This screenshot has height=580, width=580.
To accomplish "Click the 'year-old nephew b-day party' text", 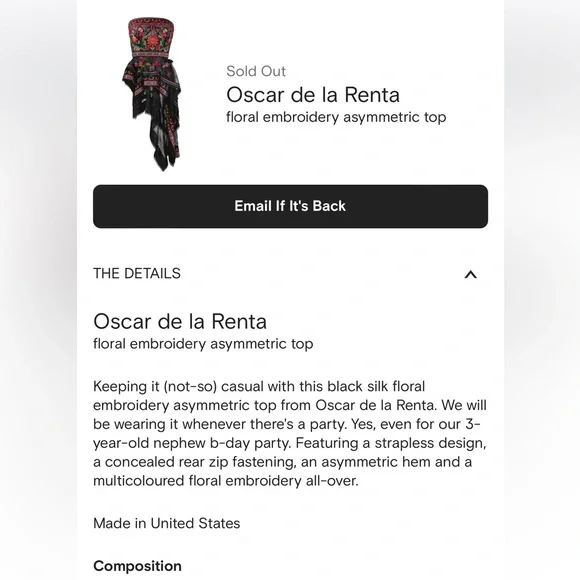I will click(x=192, y=443).
